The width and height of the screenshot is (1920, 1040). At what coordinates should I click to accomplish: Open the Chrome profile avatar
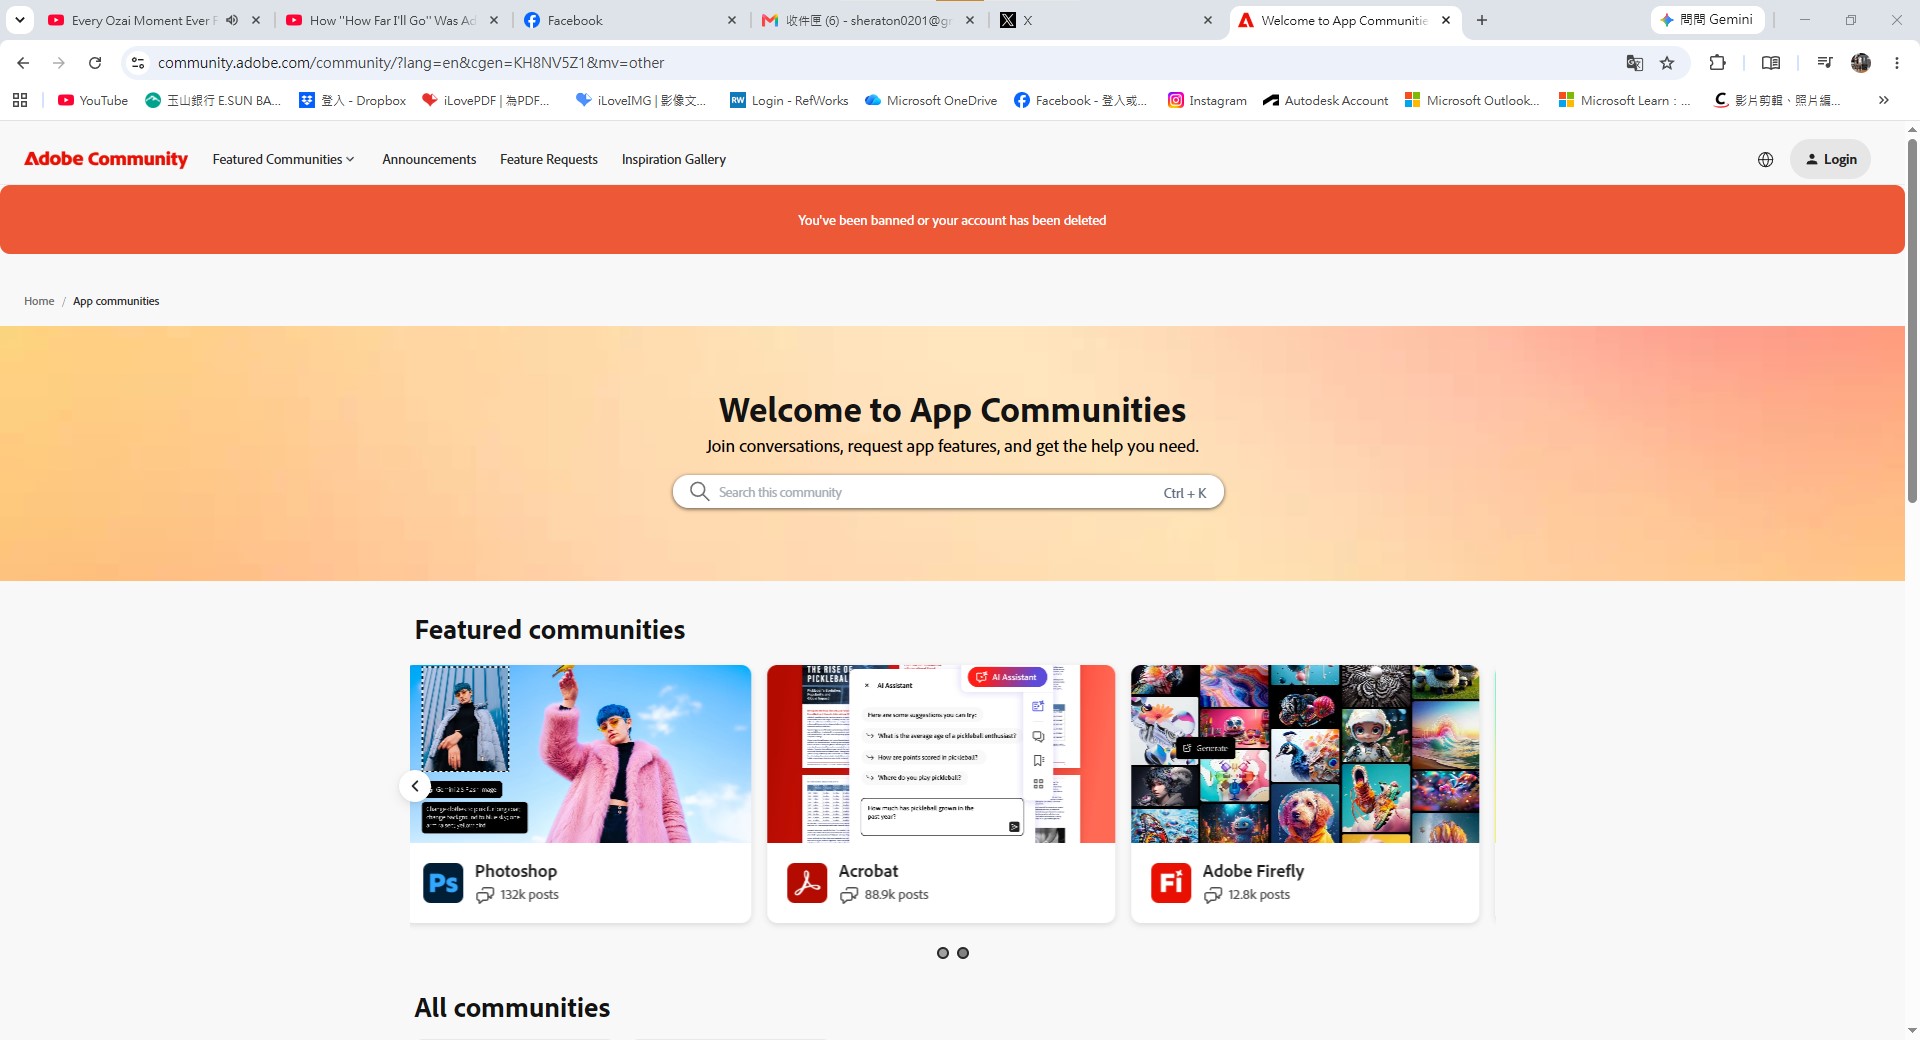pyautogui.click(x=1861, y=63)
